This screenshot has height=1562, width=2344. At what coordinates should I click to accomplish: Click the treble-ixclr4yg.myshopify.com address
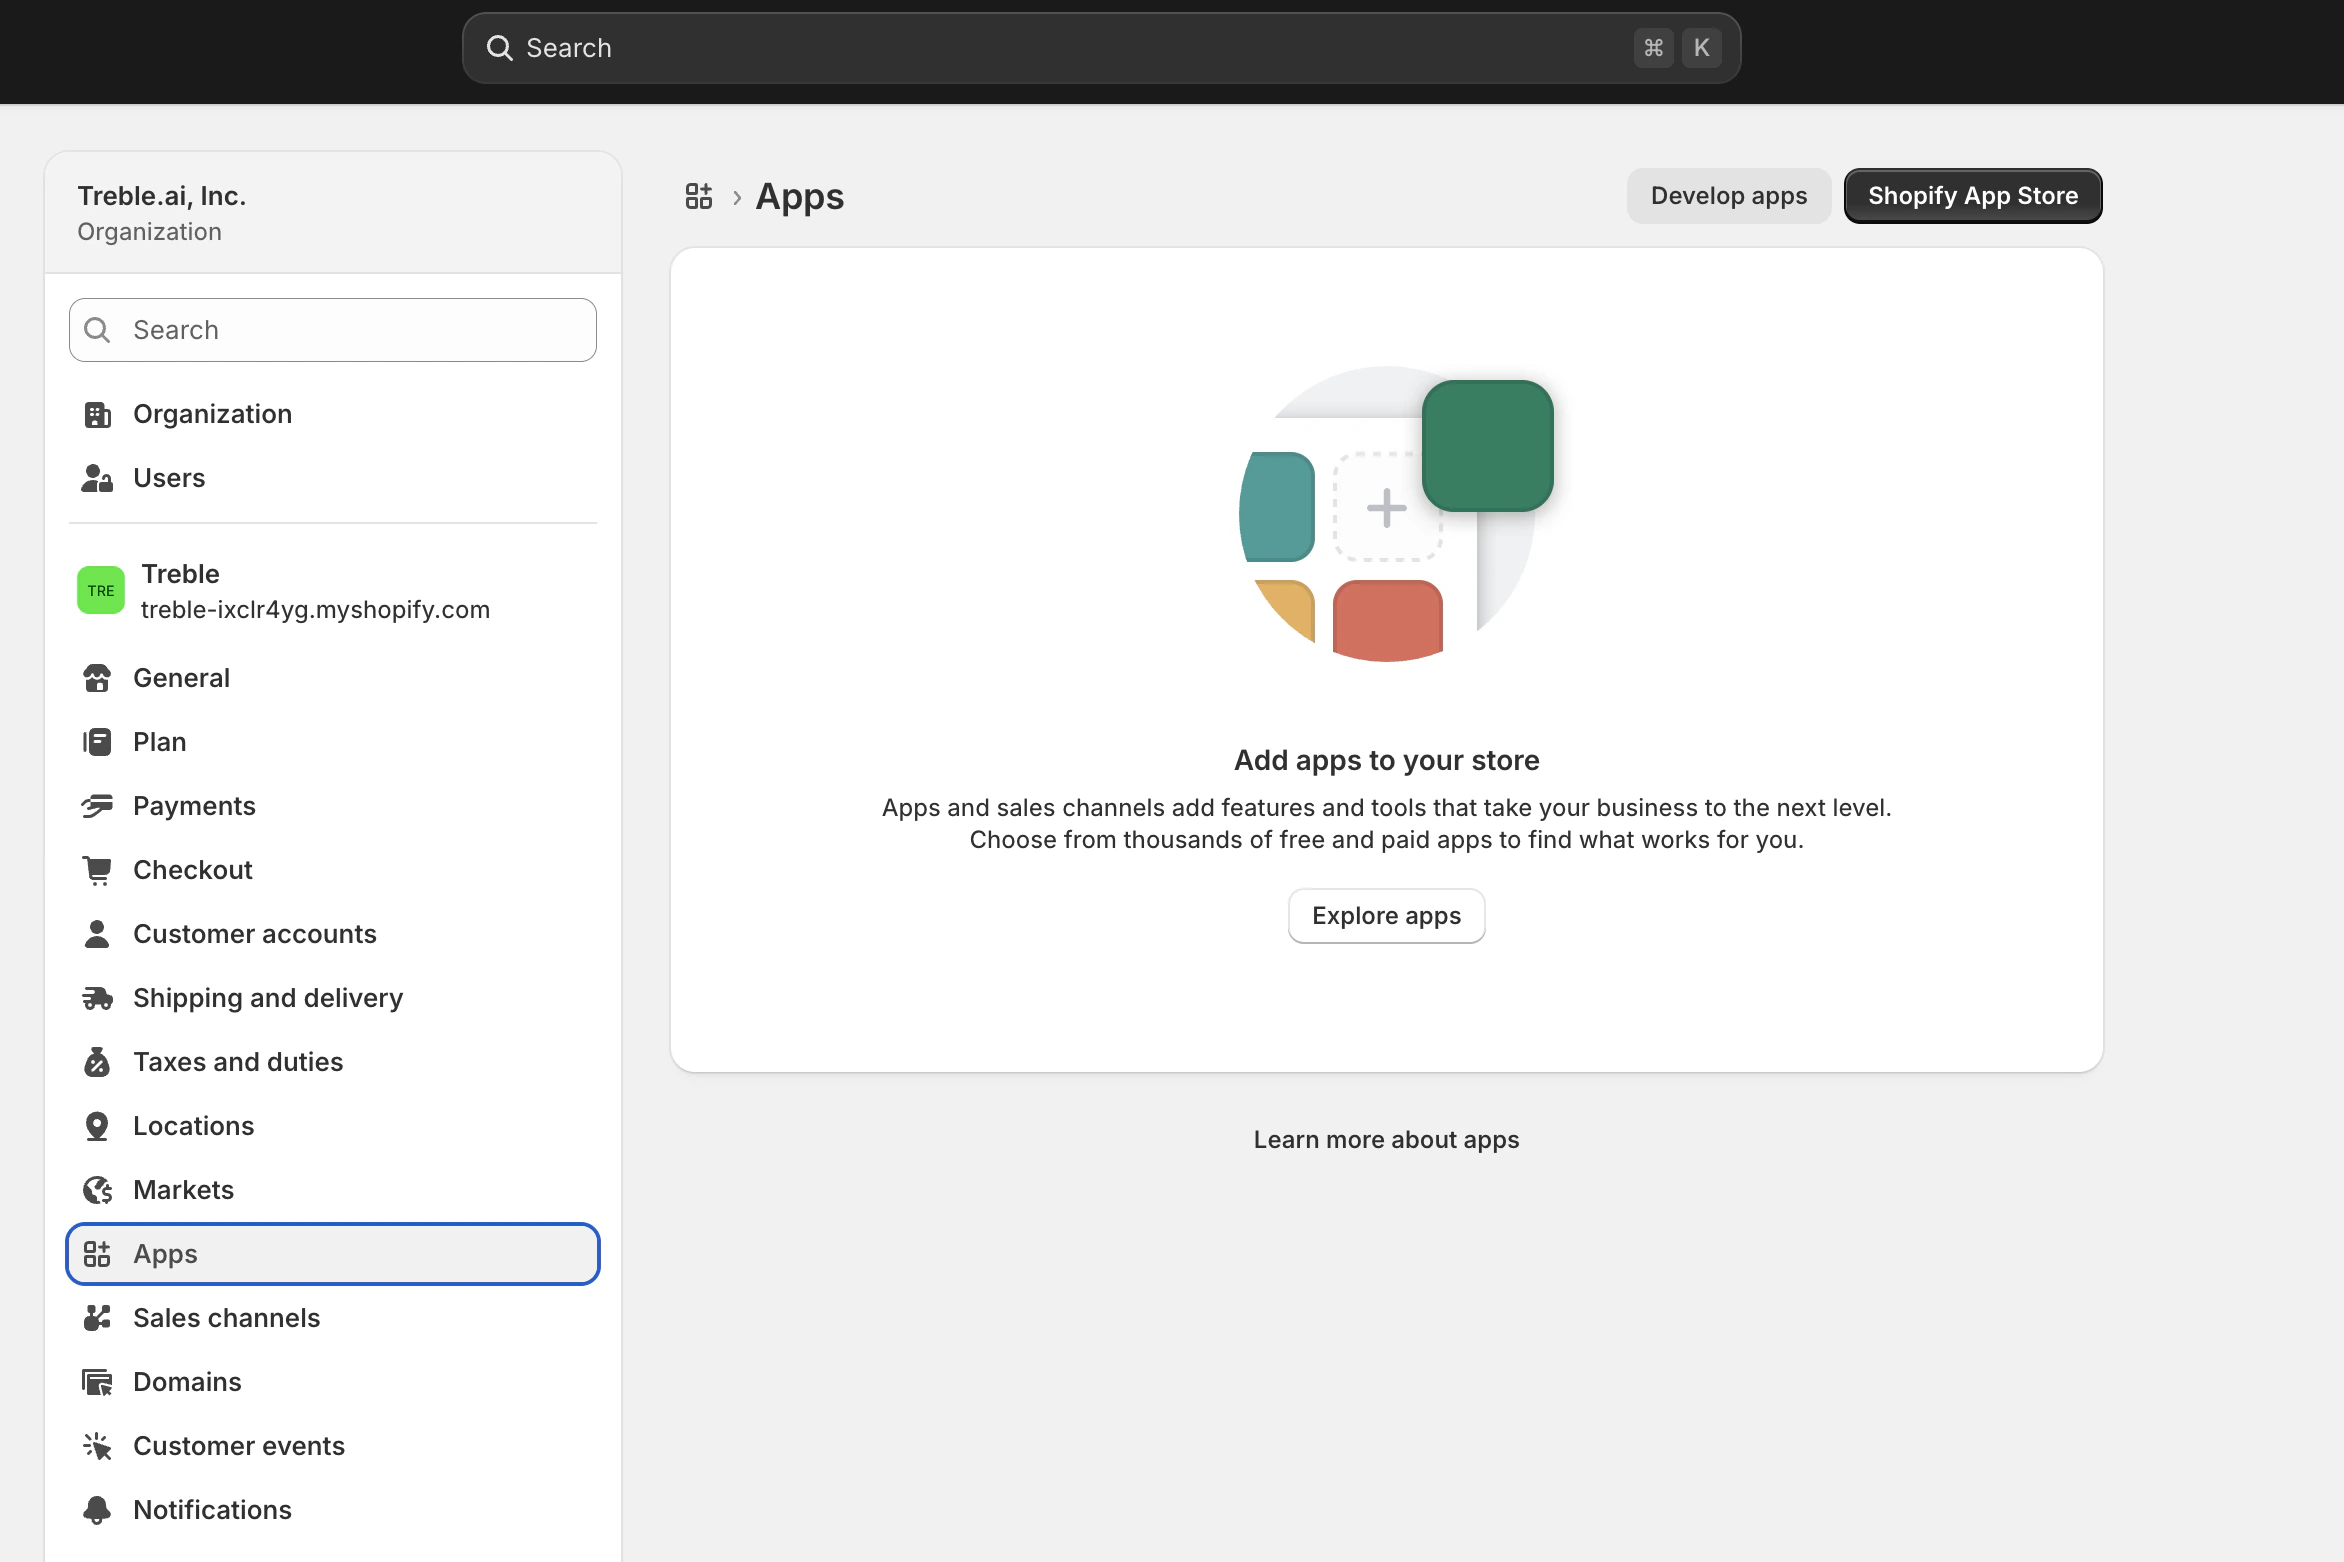pyautogui.click(x=315, y=610)
